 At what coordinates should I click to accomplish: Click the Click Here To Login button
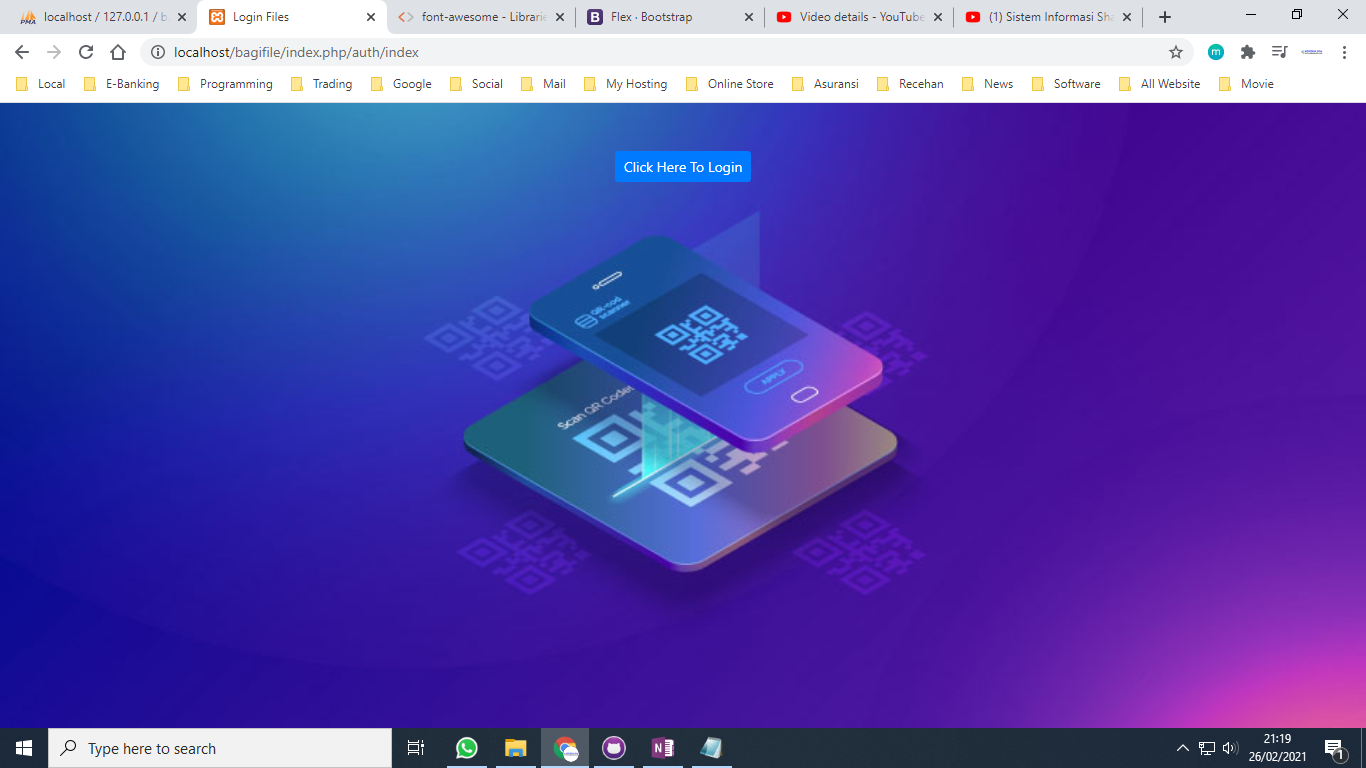click(682, 167)
